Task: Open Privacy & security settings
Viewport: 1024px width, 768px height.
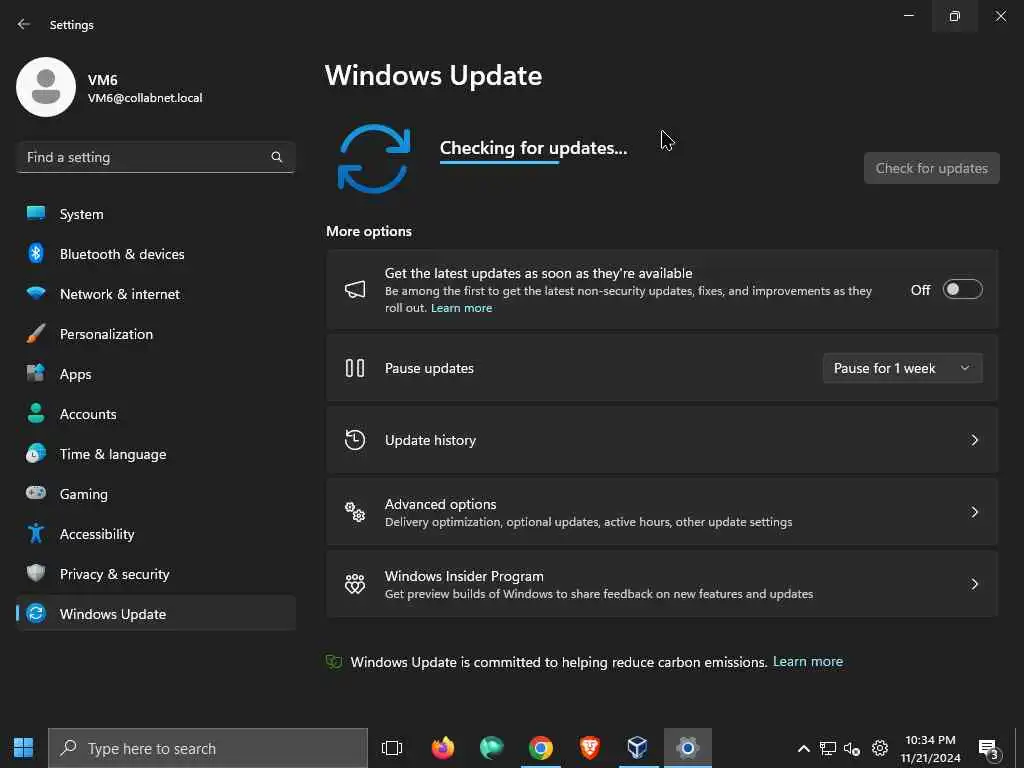Action: pos(156,574)
